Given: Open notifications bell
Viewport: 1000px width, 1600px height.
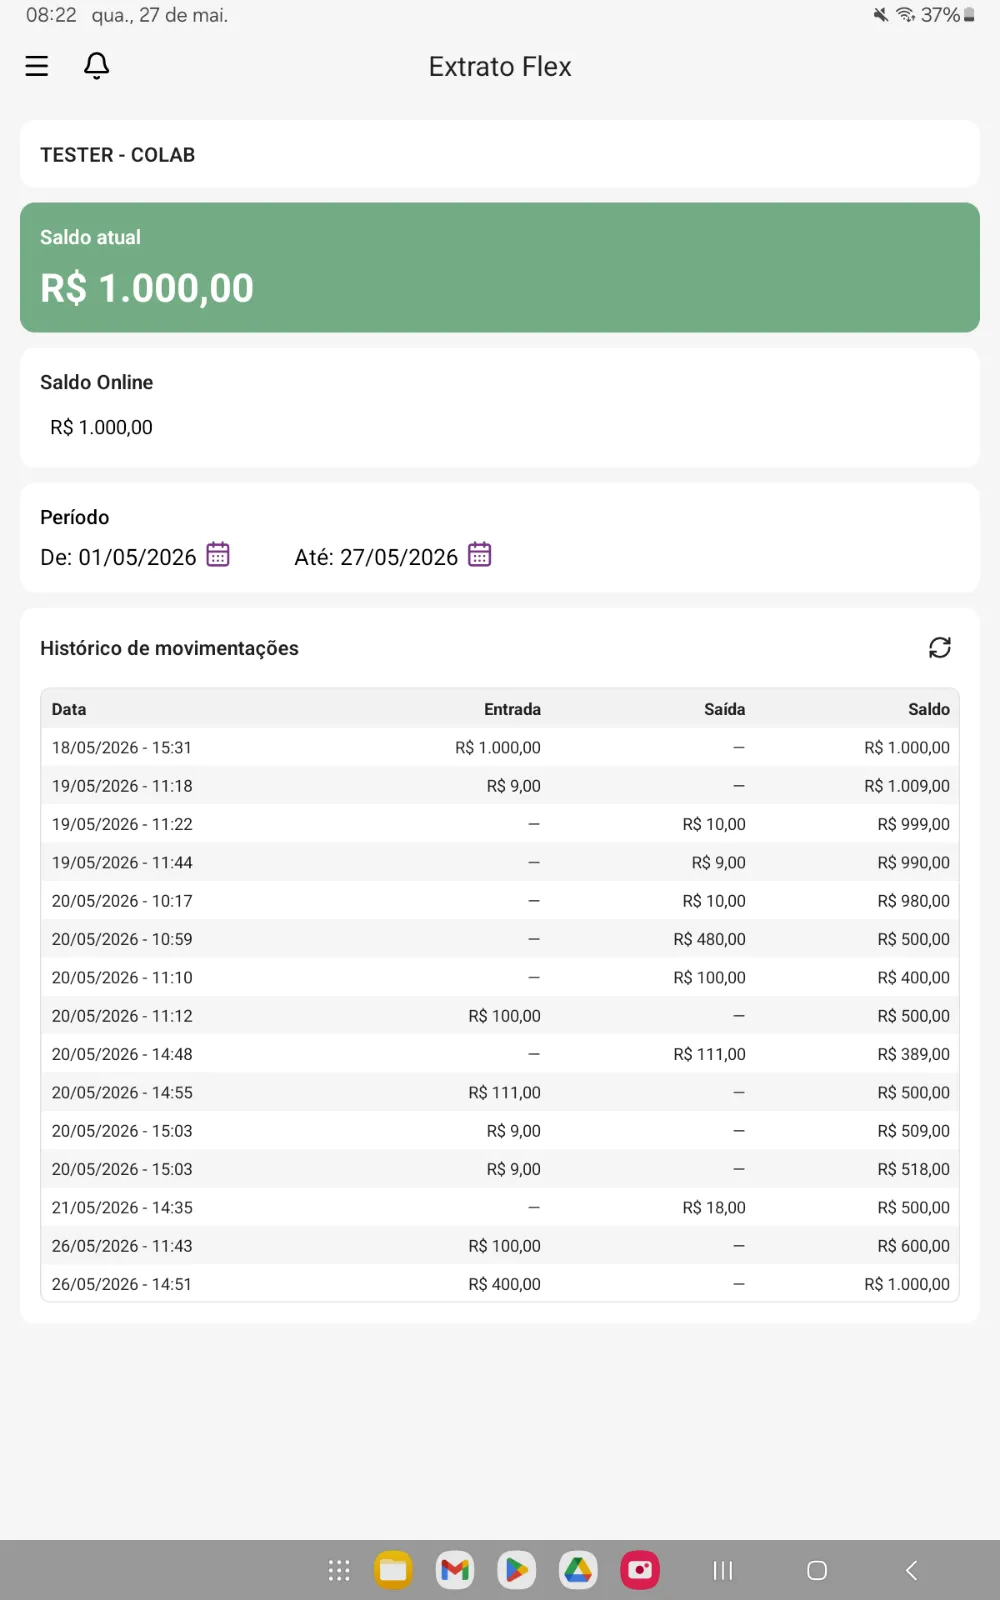Looking at the screenshot, I should click(x=96, y=66).
